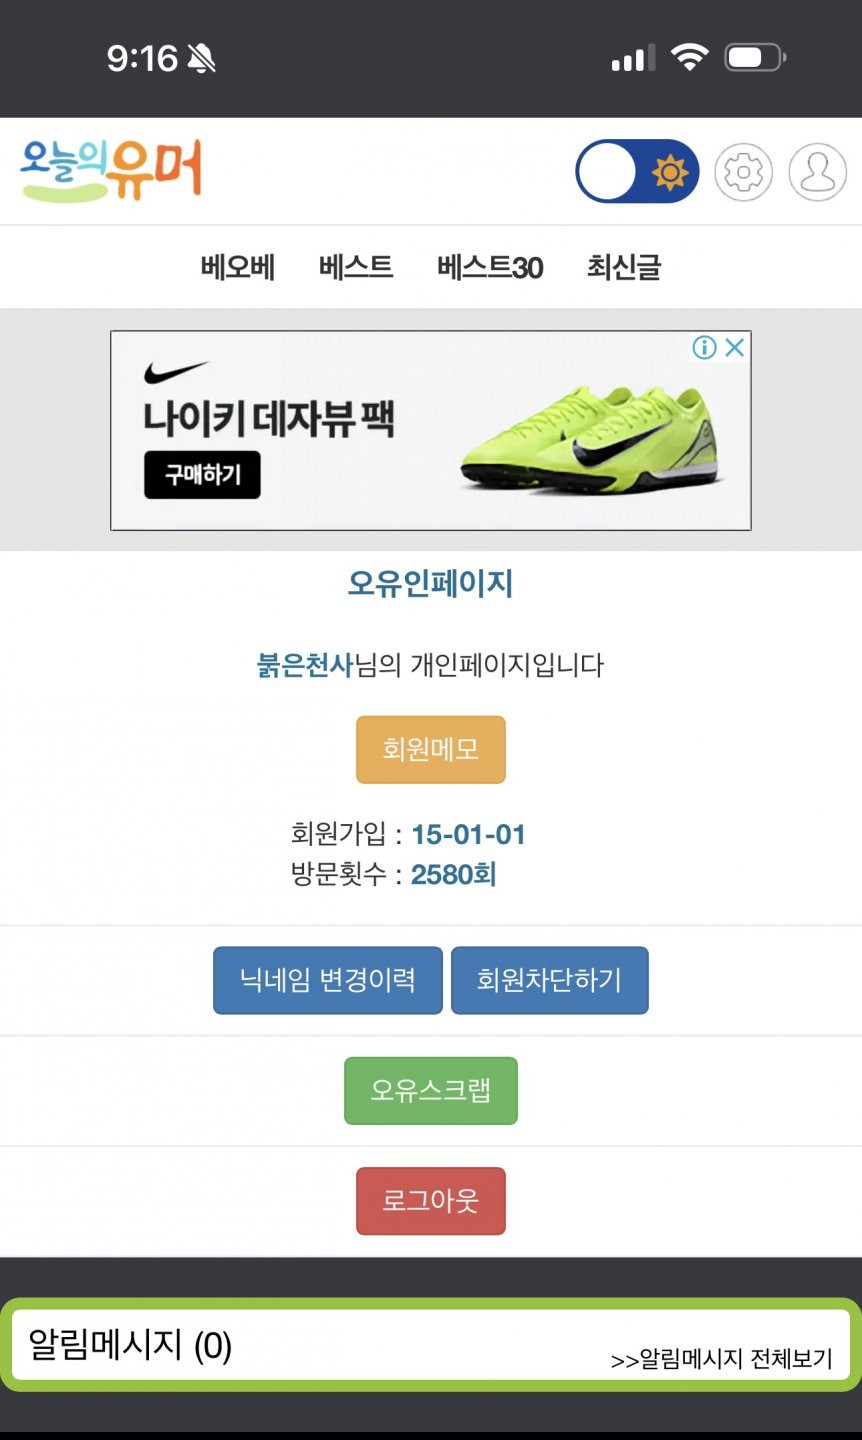Click 회원차단하기 button
The height and width of the screenshot is (1440, 862).
click(x=550, y=980)
